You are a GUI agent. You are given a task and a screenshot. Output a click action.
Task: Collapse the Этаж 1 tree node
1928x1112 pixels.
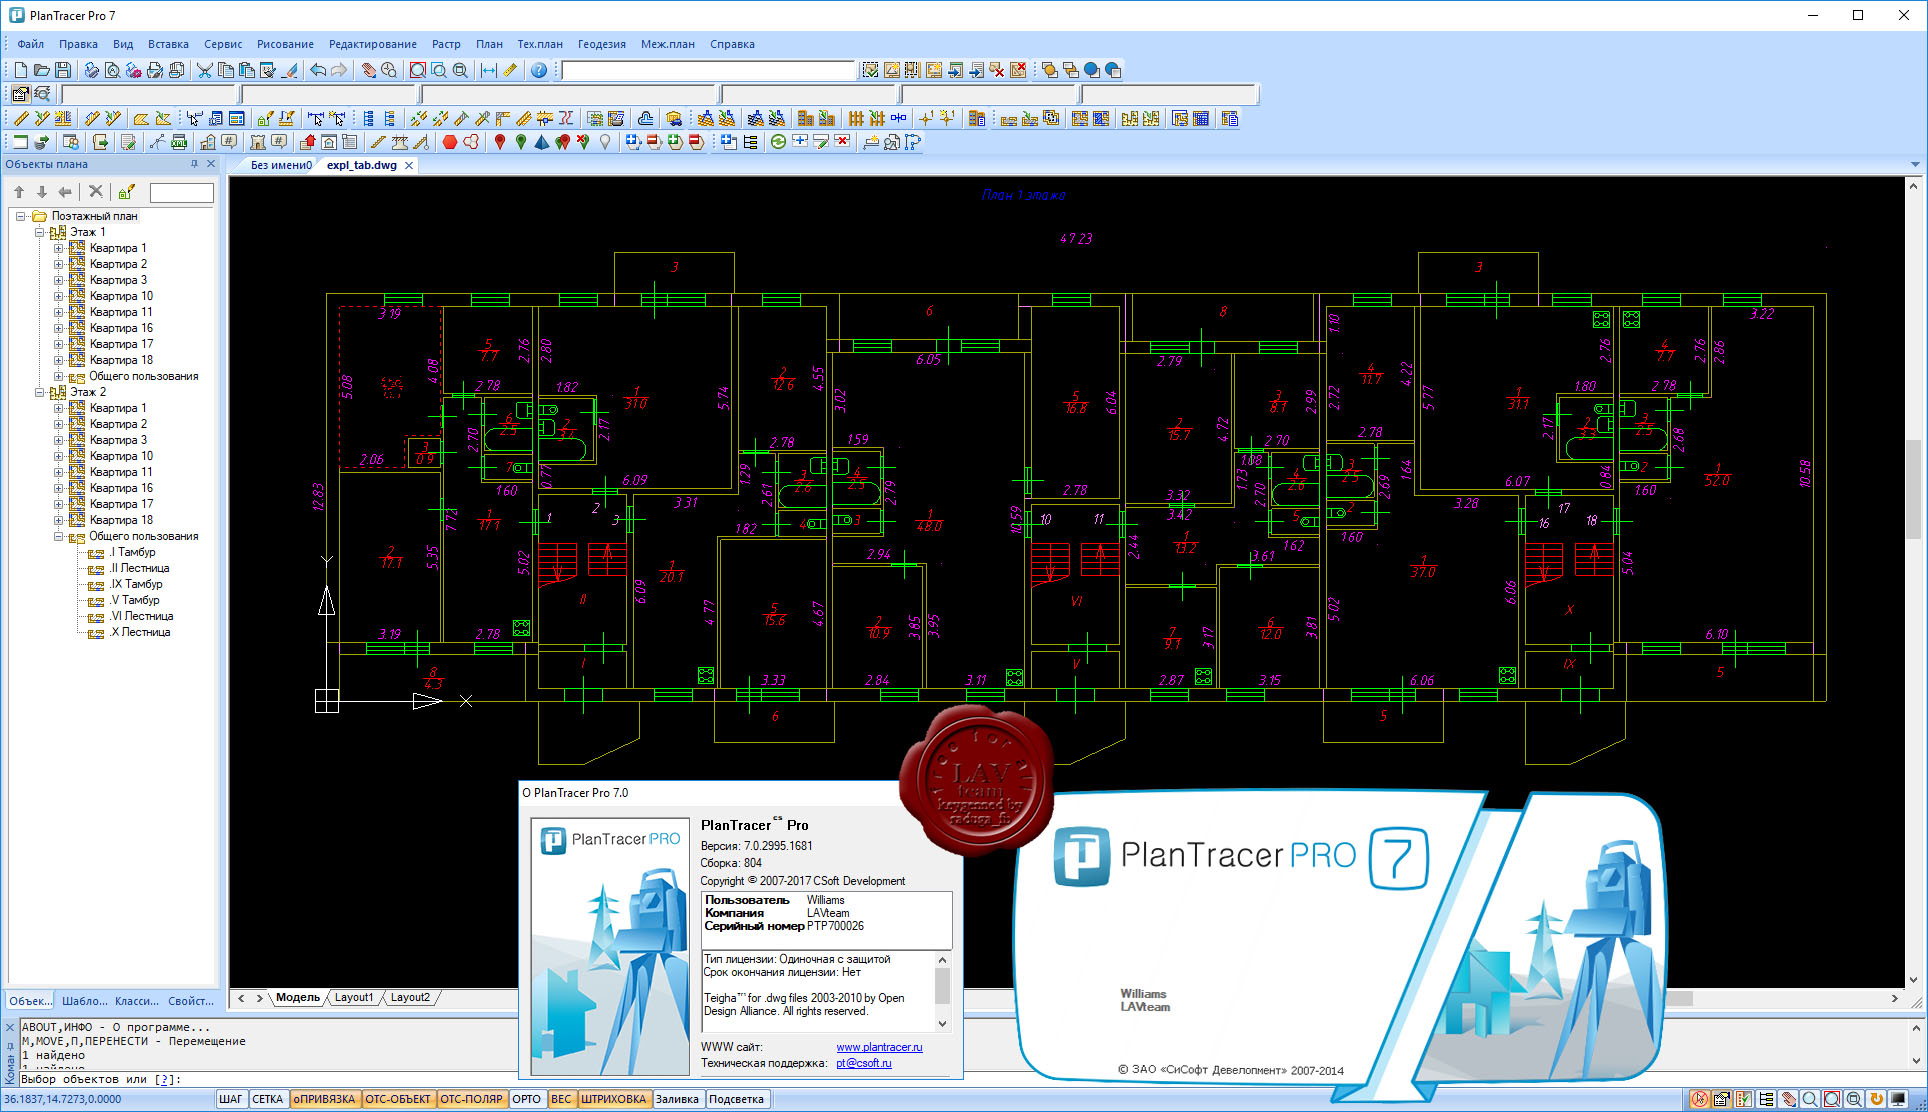40,232
